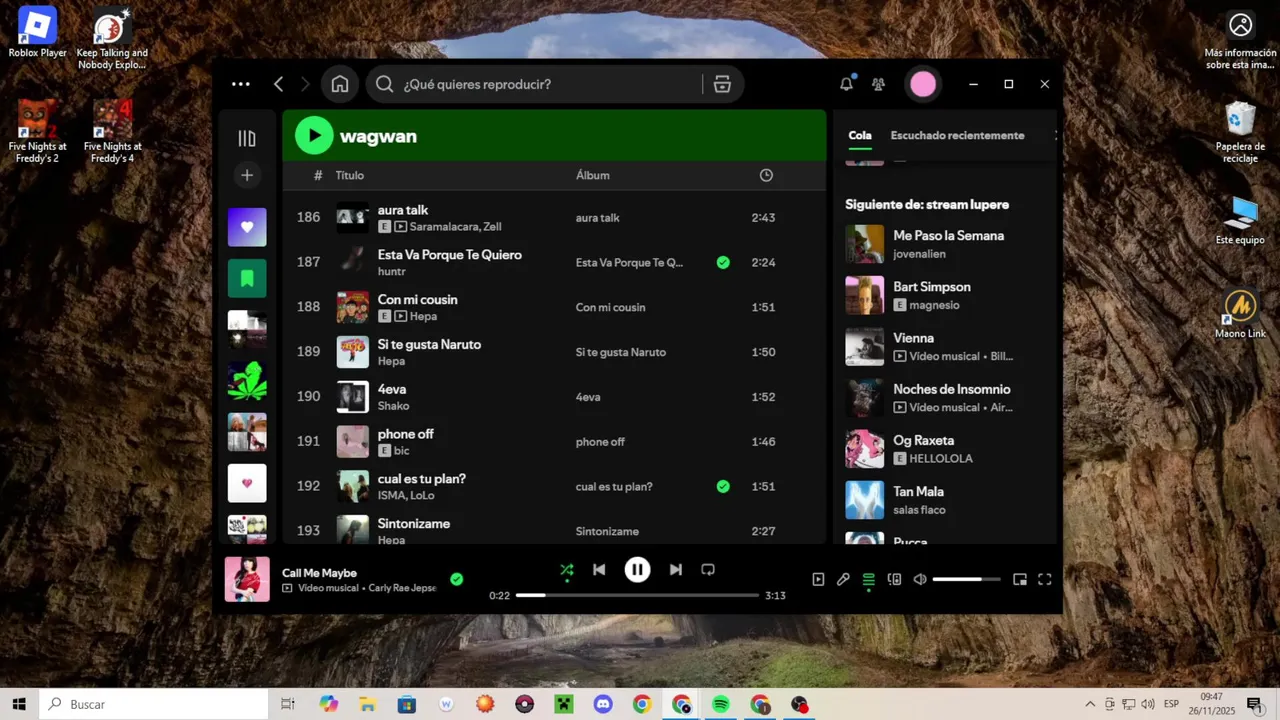
Task: Open Spotify from the Windows taskbar
Action: [x=721, y=704]
